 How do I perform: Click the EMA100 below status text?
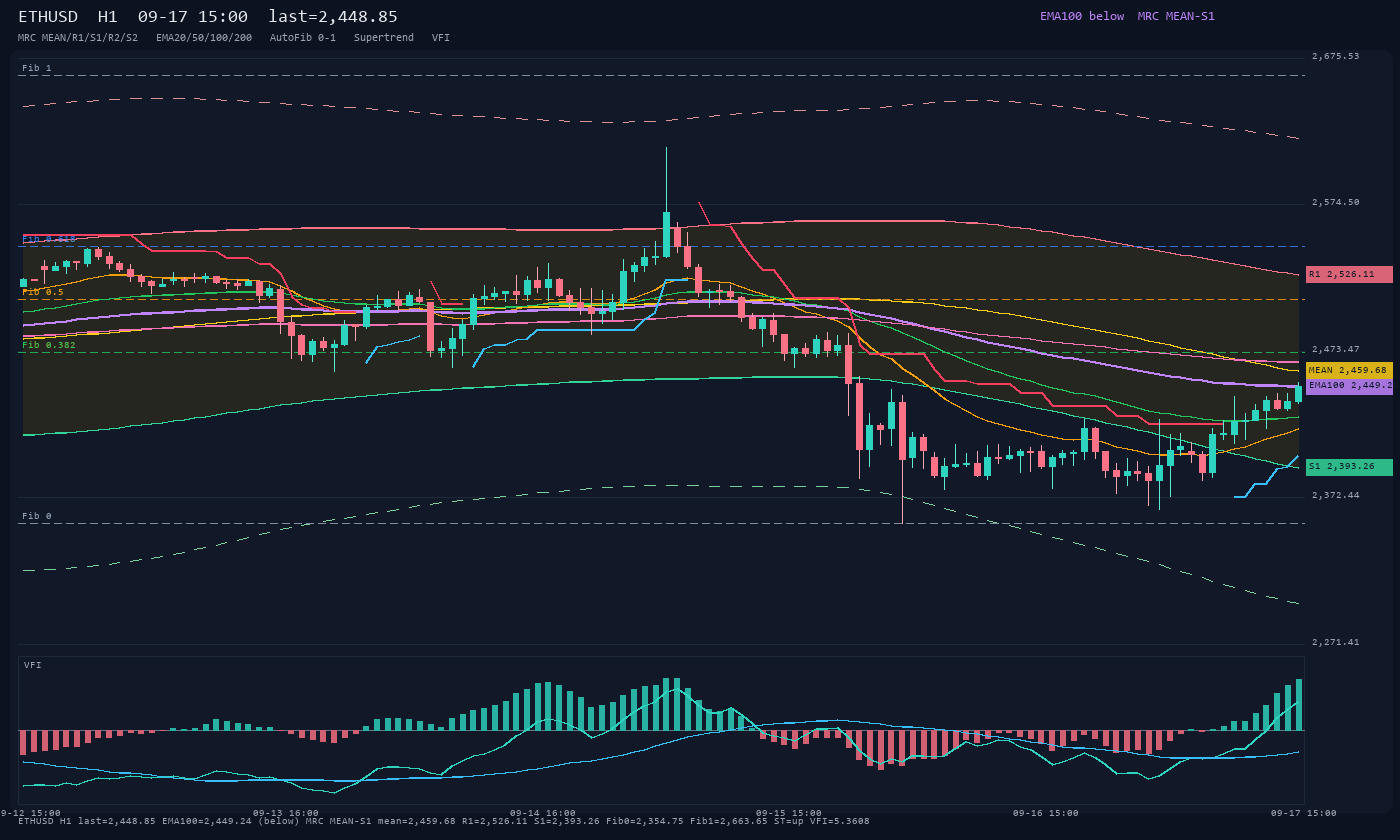1082,16
